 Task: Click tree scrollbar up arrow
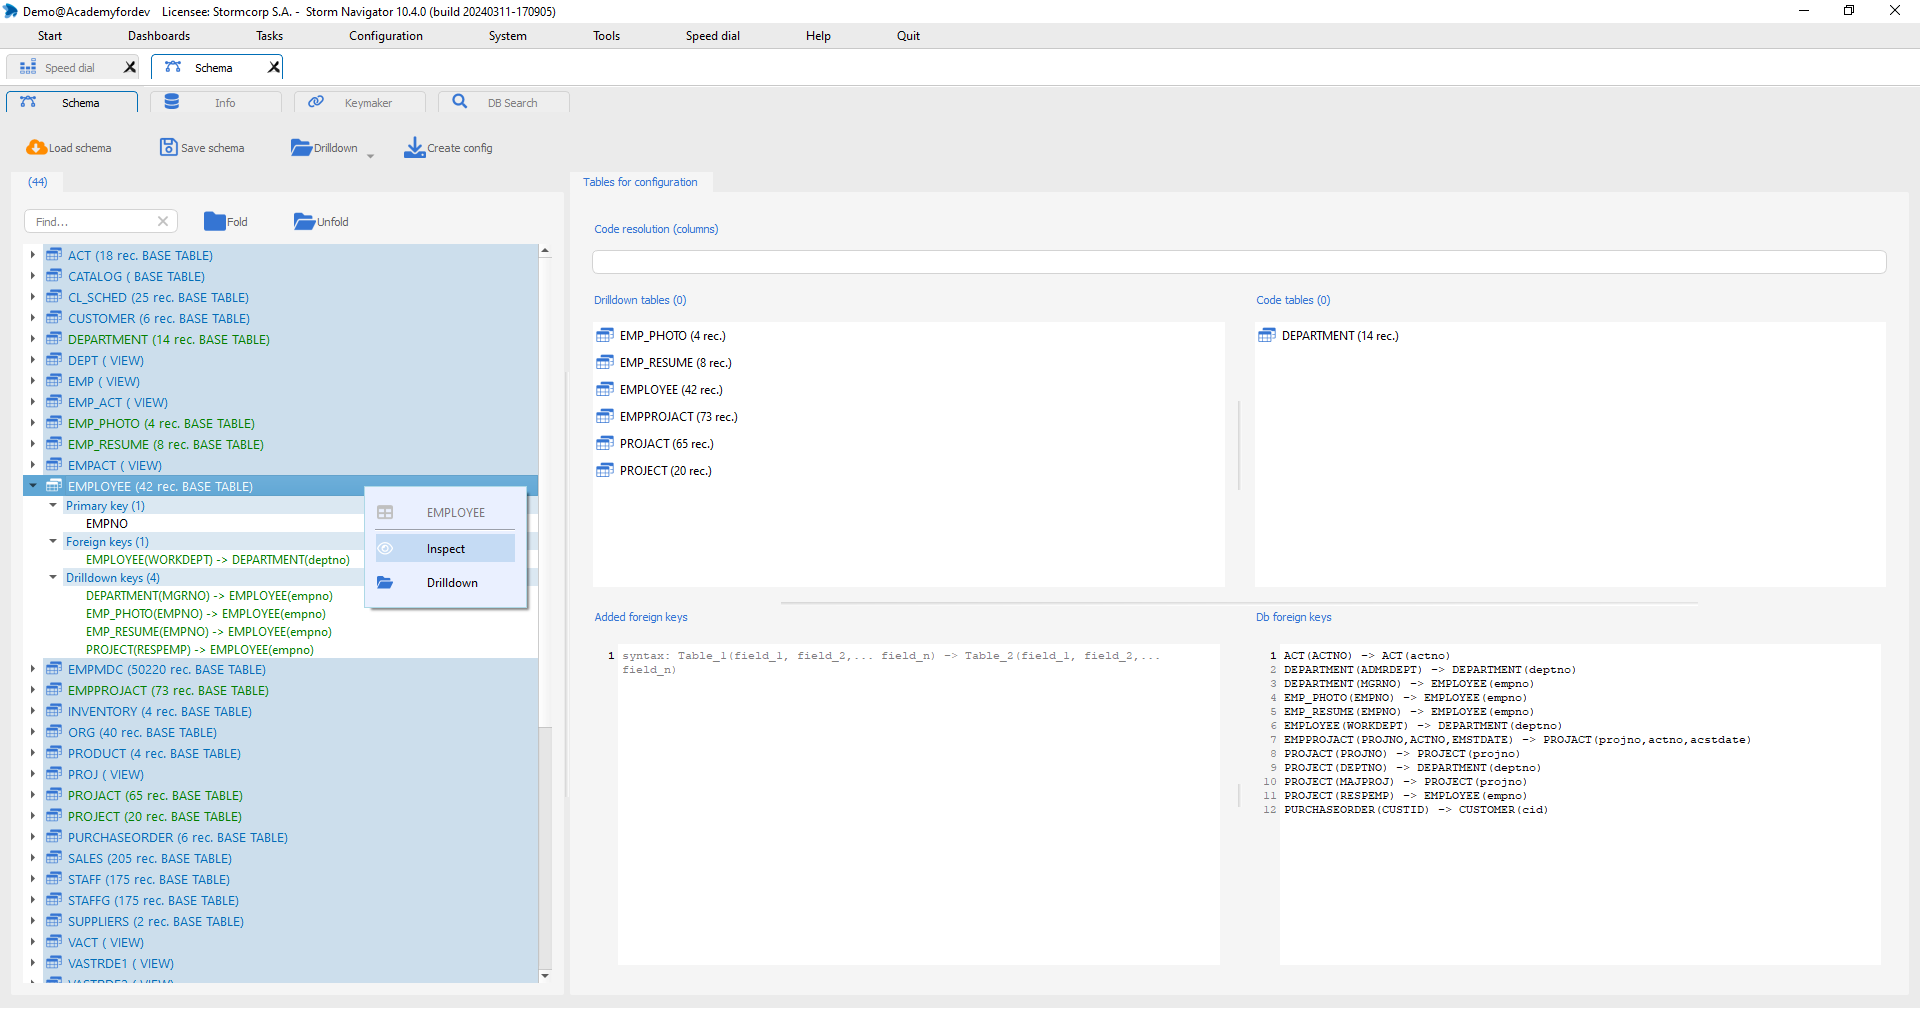pyautogui.click(x=545, y=251)
